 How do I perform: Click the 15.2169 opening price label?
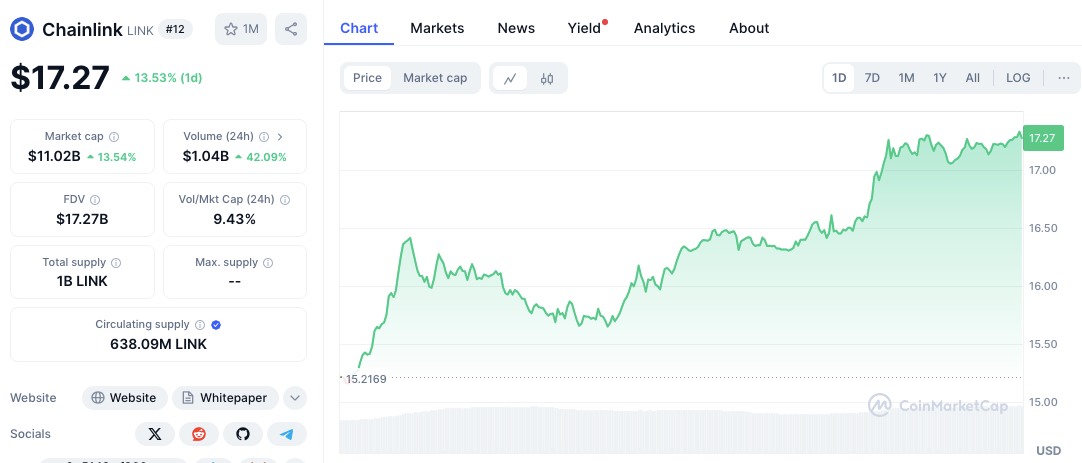click(x=366, y=379)
